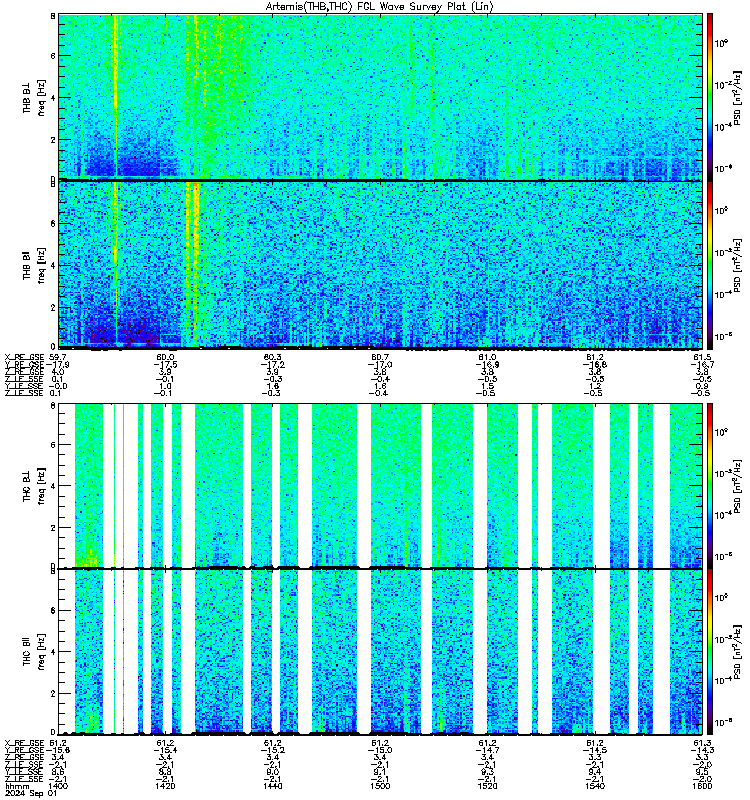This screenshot has width=750, height=800.
Task: Click the Y_RE_GSE value -17.5
Action: tap(165, 365)
